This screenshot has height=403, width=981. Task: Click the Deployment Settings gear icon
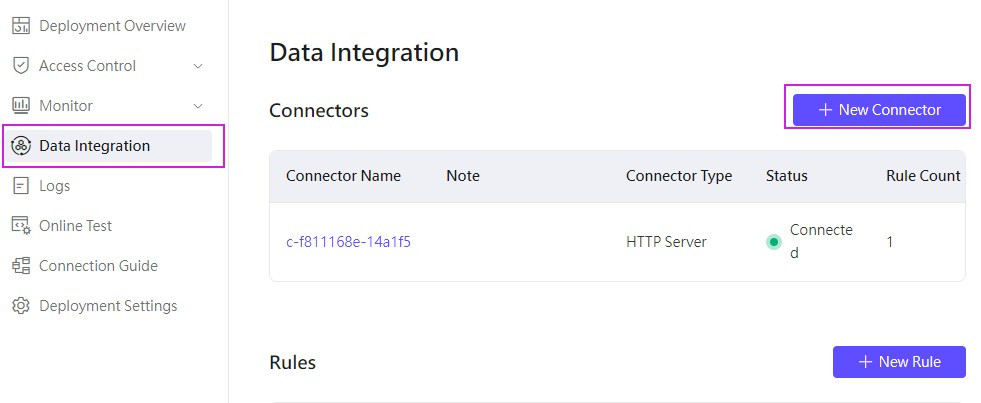[21, 306]
